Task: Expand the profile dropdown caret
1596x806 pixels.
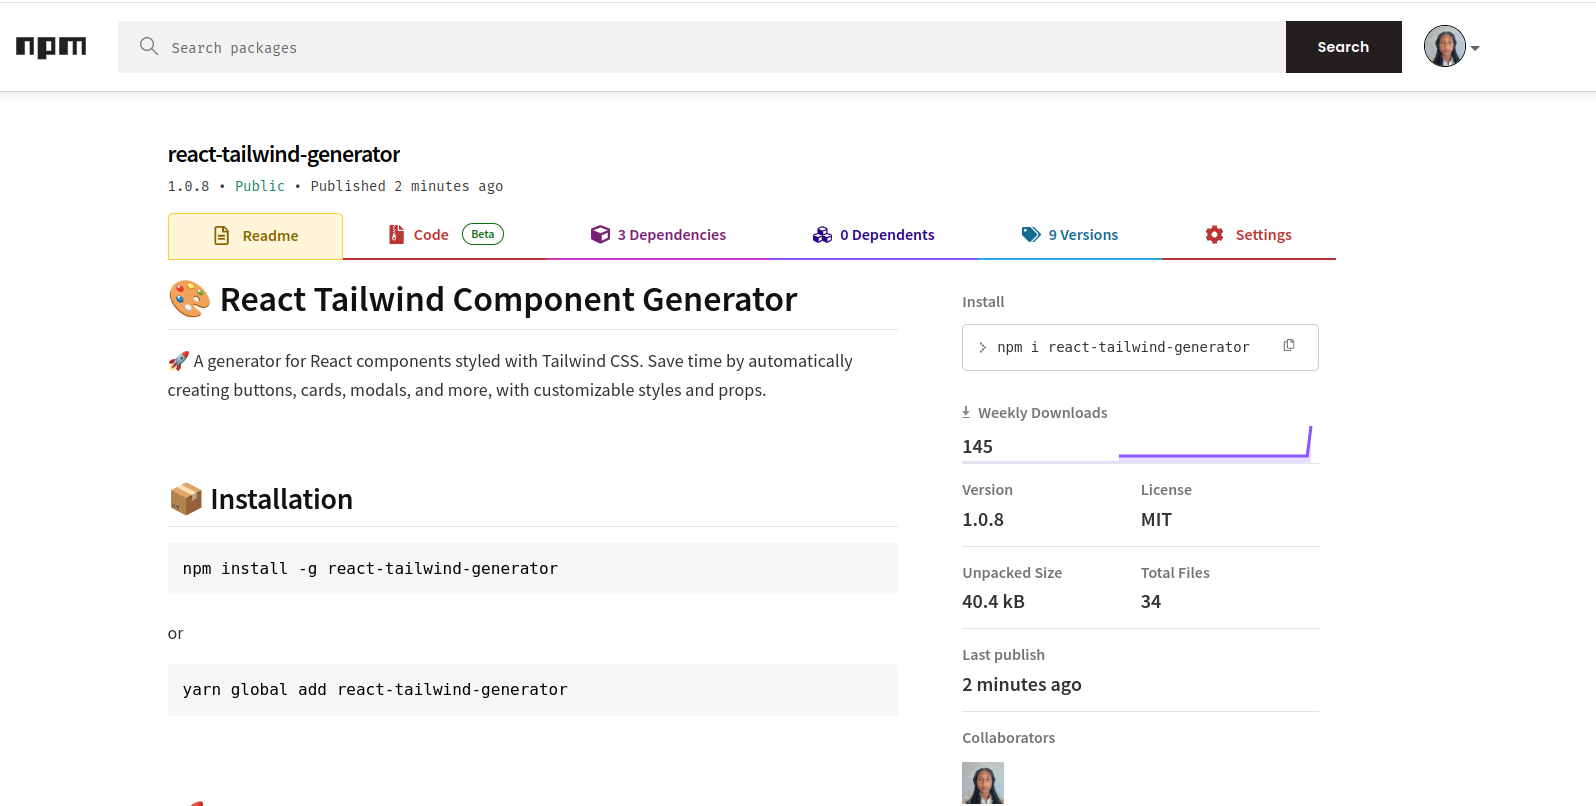Action: (x=1475, y=48)
